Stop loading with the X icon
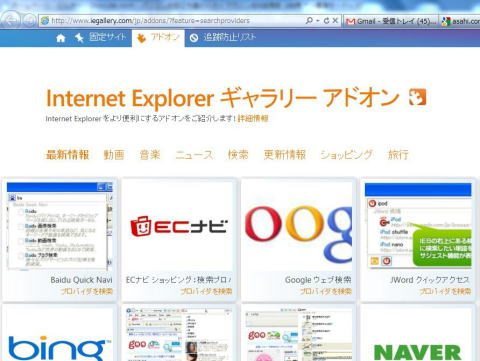Screen dimensions: 480x361 (335, 21)
